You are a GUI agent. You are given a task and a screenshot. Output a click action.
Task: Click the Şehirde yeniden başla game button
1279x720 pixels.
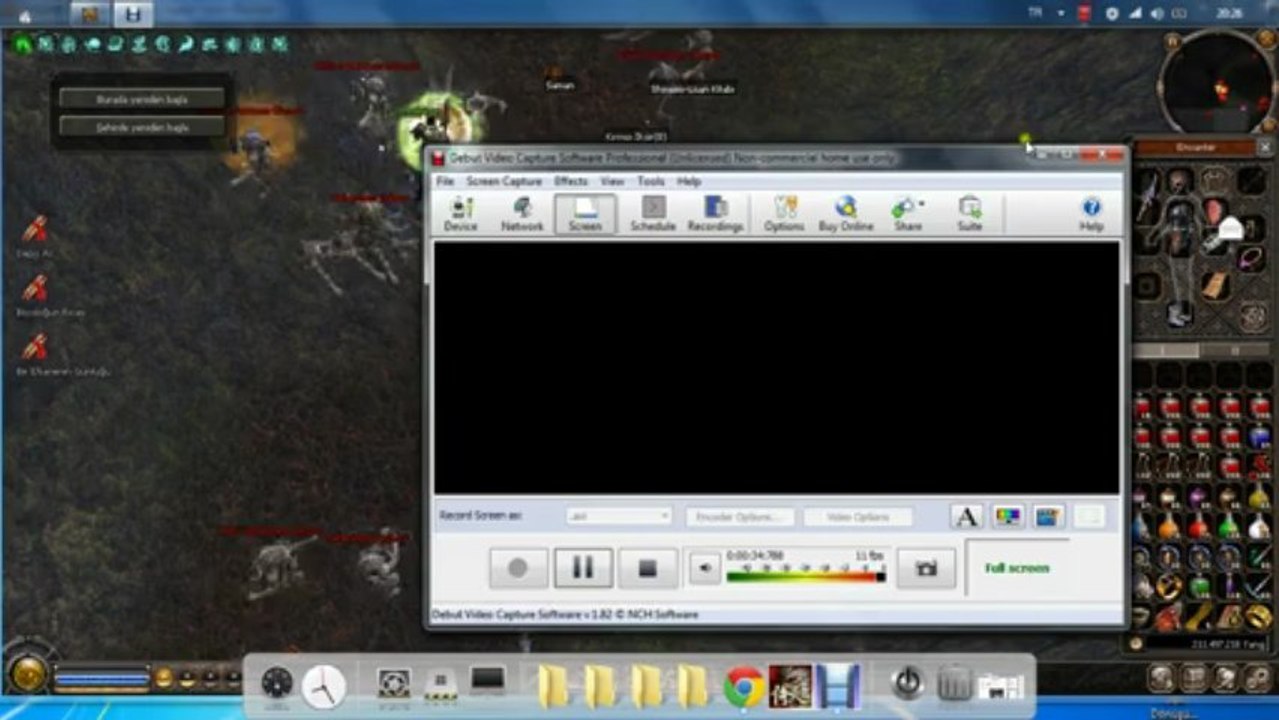tap(142, 127)
